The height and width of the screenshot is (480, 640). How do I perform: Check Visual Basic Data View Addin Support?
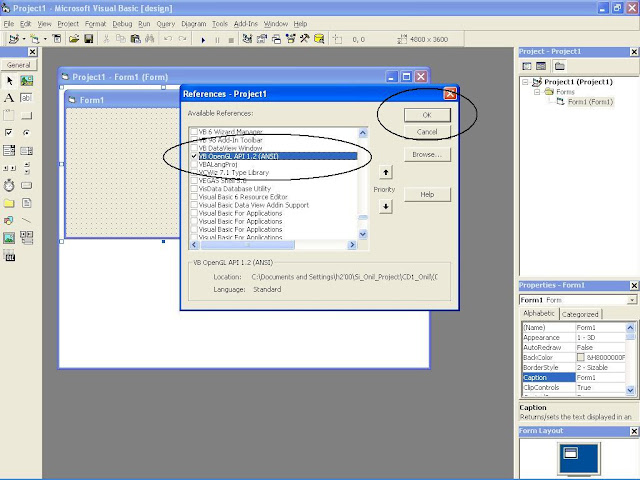(x=194, y=205)
